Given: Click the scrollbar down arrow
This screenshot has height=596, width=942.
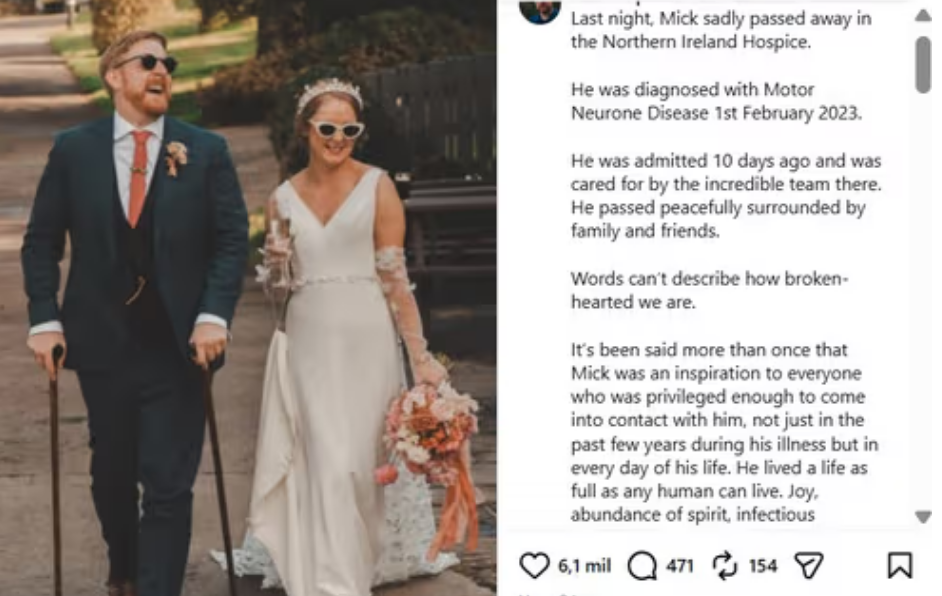Looking at the screenshot, I should [922, 516].
